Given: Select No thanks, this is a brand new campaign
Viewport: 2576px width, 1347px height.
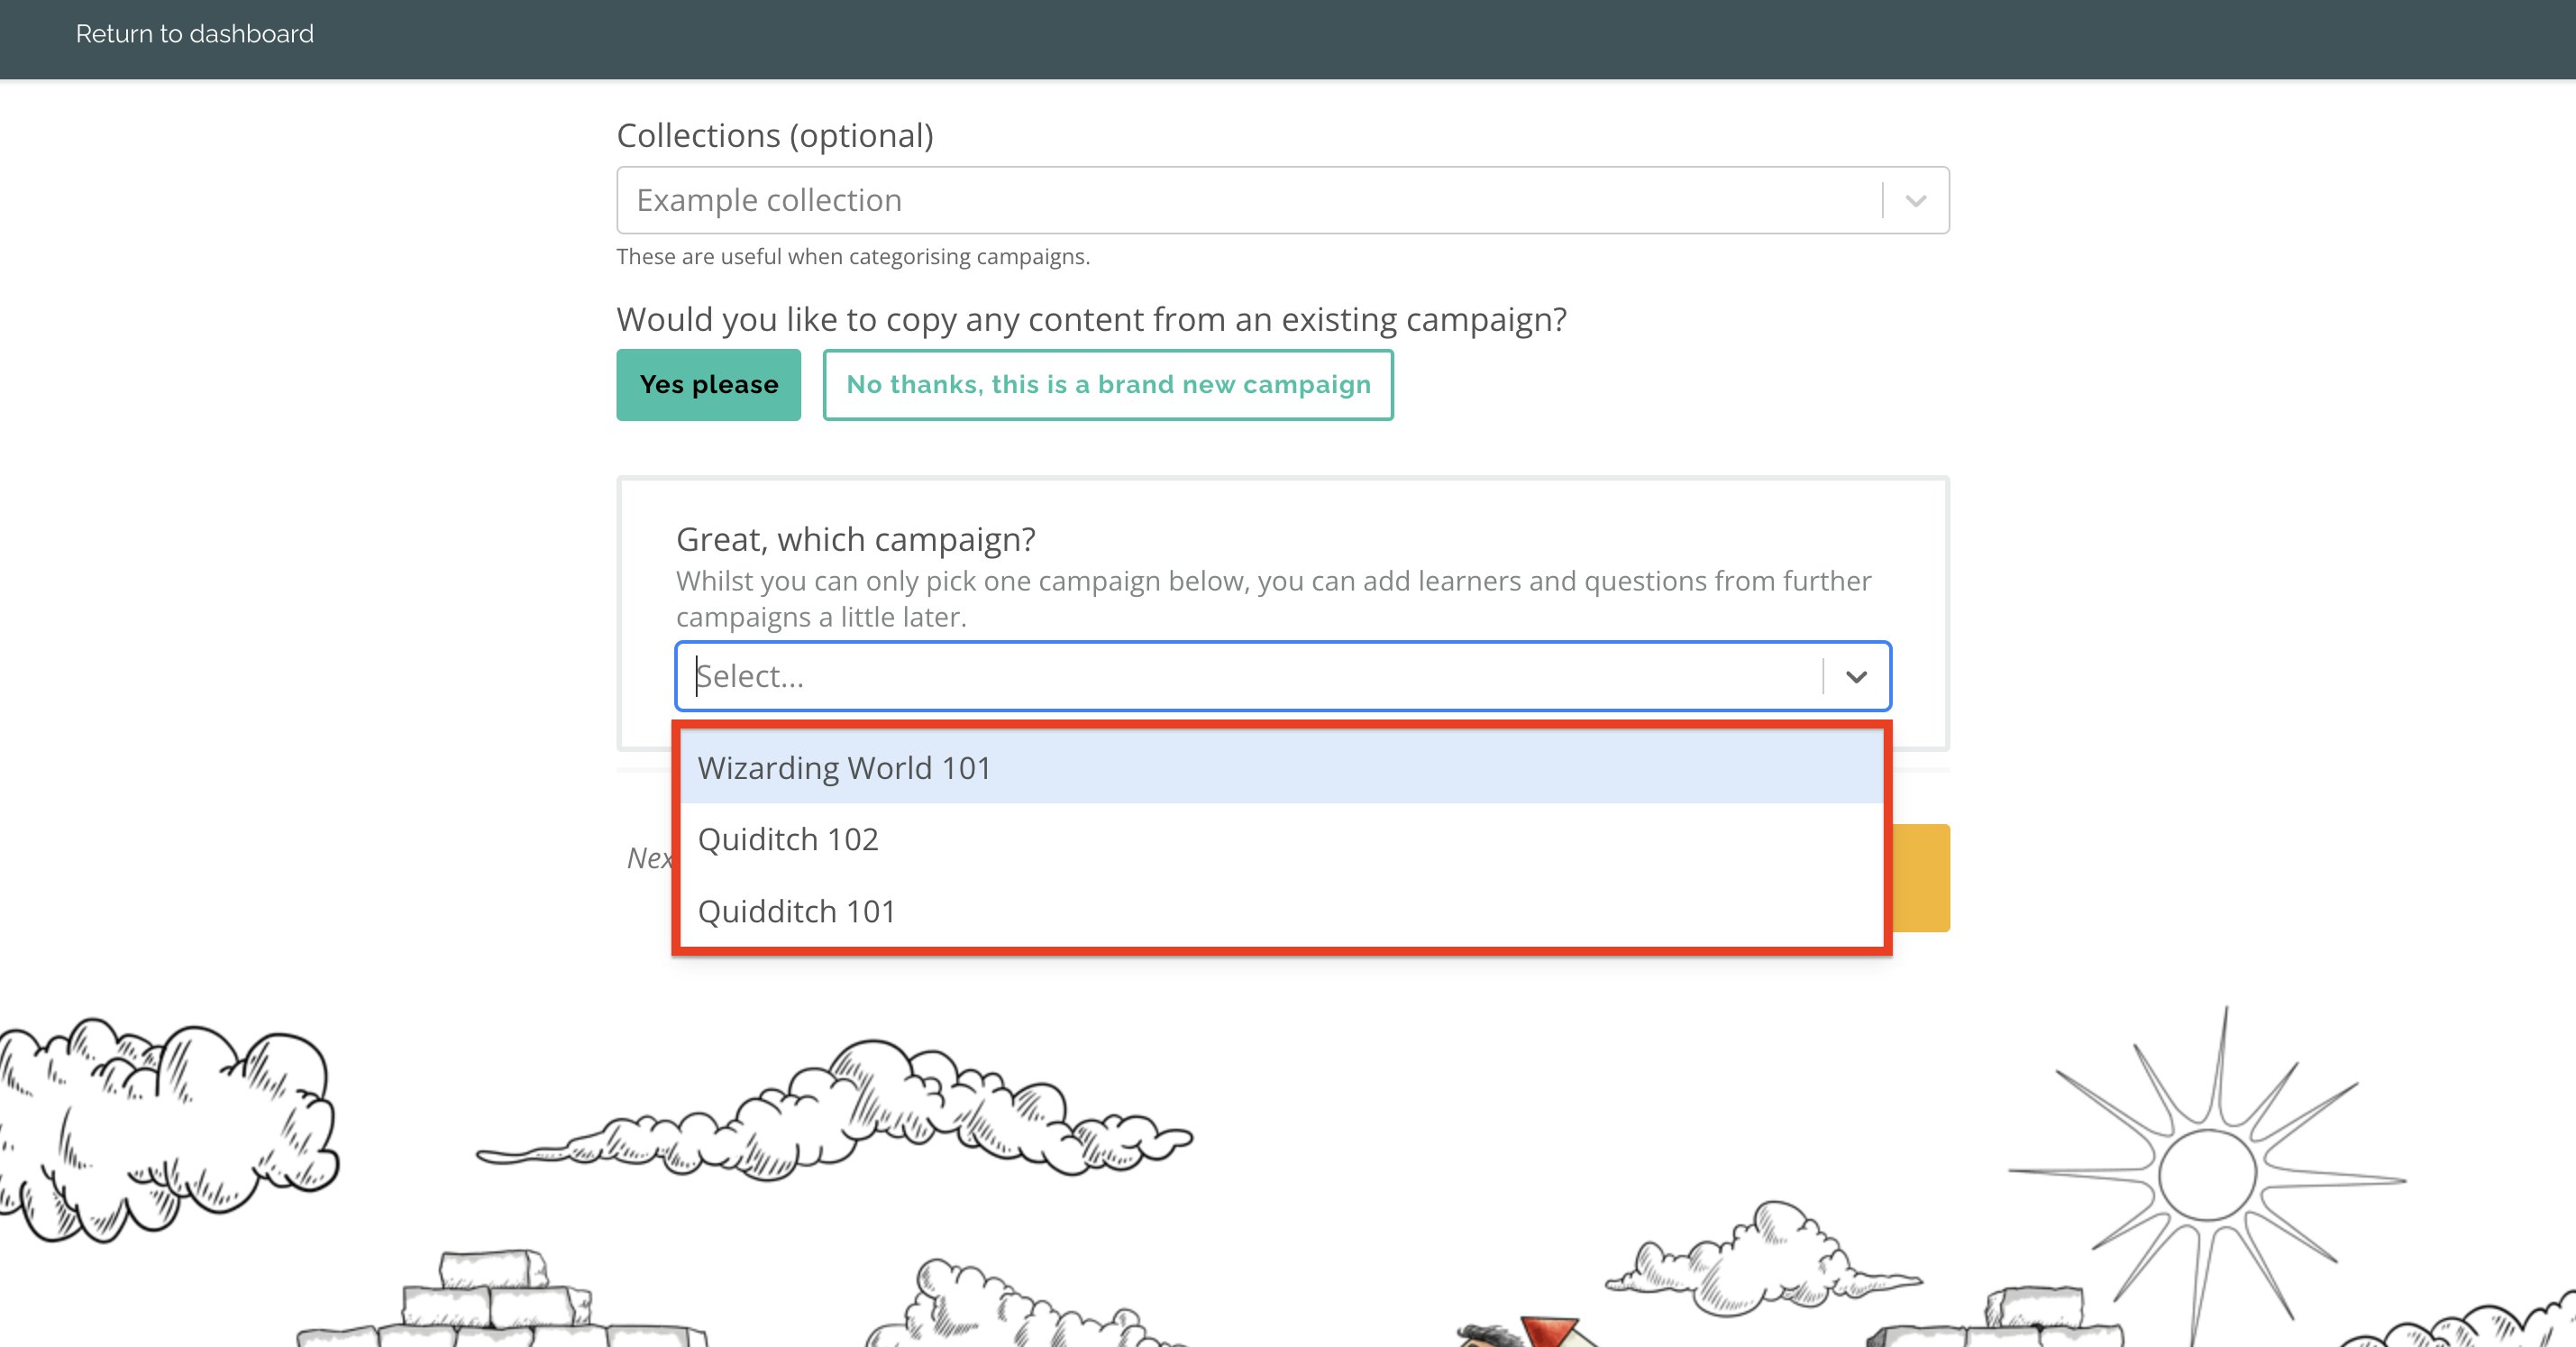Looking at the screenshot, I should pos(1108,385).
